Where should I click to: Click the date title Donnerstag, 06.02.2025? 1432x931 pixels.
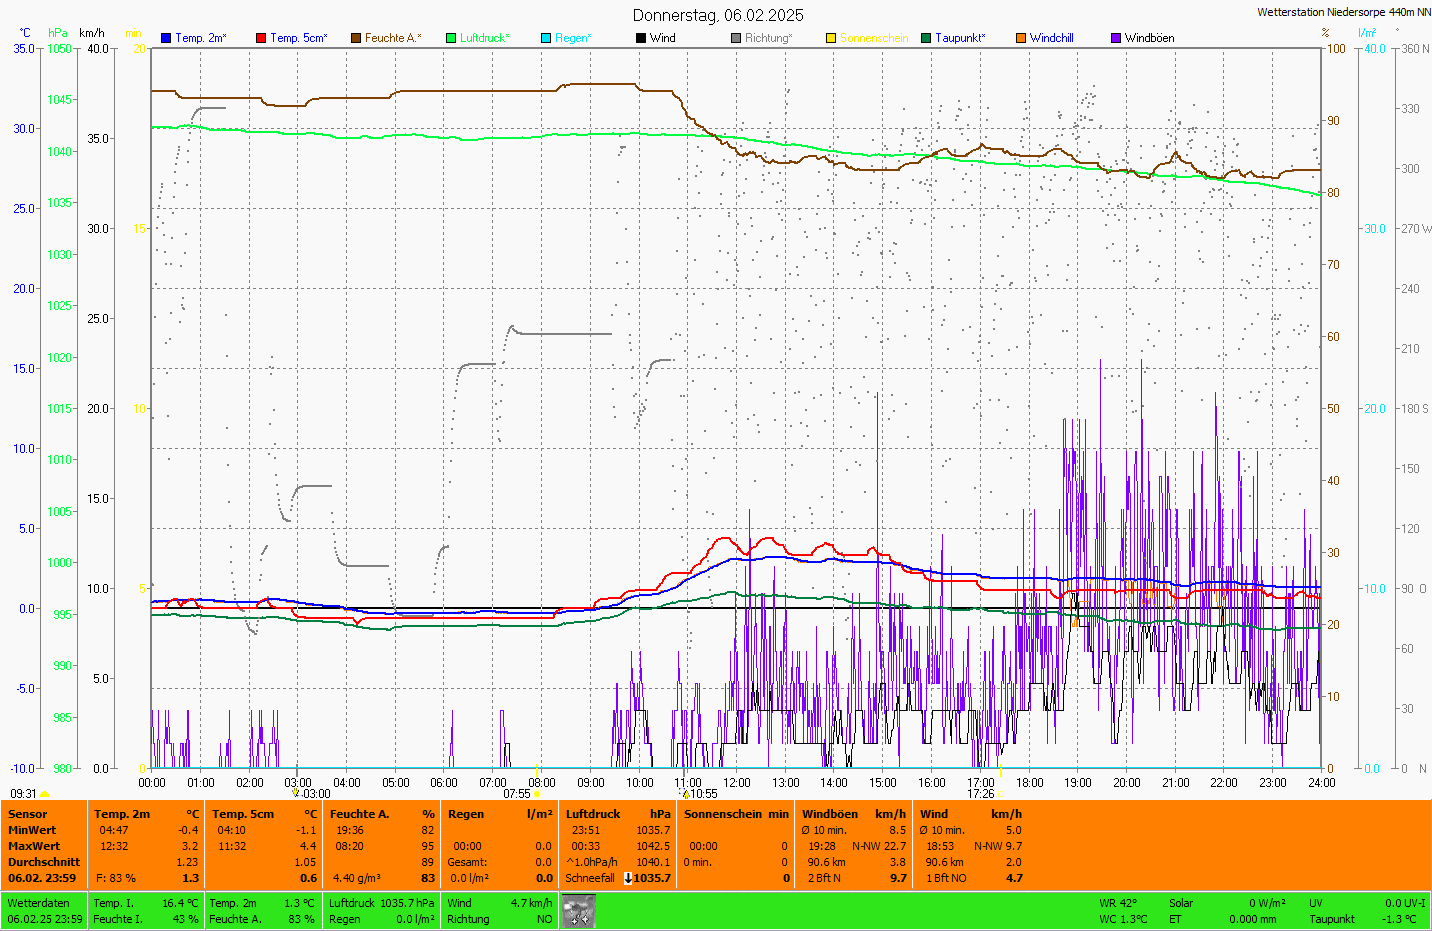point(717,15)
